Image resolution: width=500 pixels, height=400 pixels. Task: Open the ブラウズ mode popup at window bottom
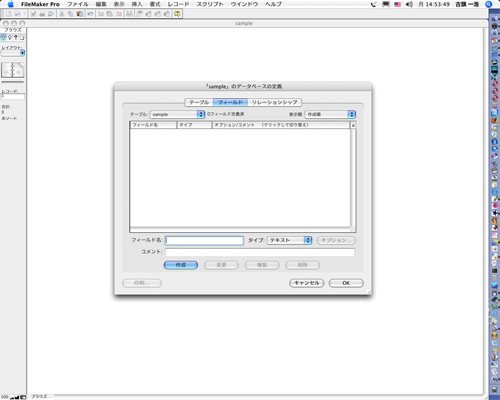(39, 397)
